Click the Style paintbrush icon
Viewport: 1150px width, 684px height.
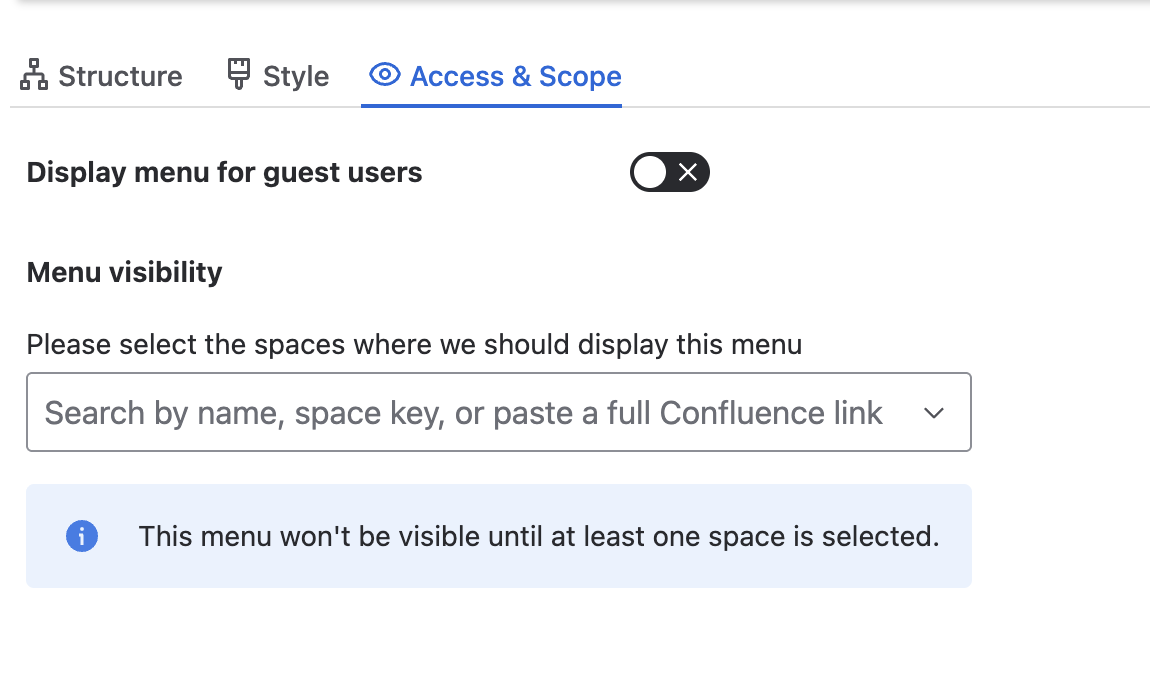pos(238,74)
